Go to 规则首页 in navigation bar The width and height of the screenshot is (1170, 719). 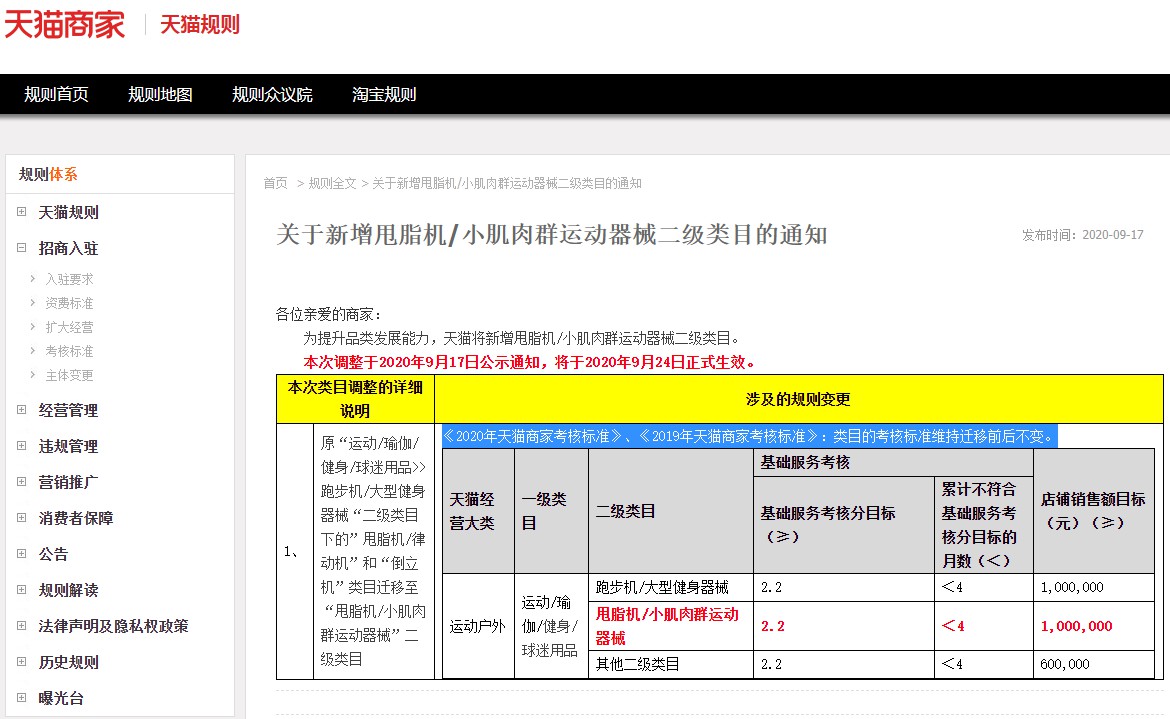click(56, 95)
